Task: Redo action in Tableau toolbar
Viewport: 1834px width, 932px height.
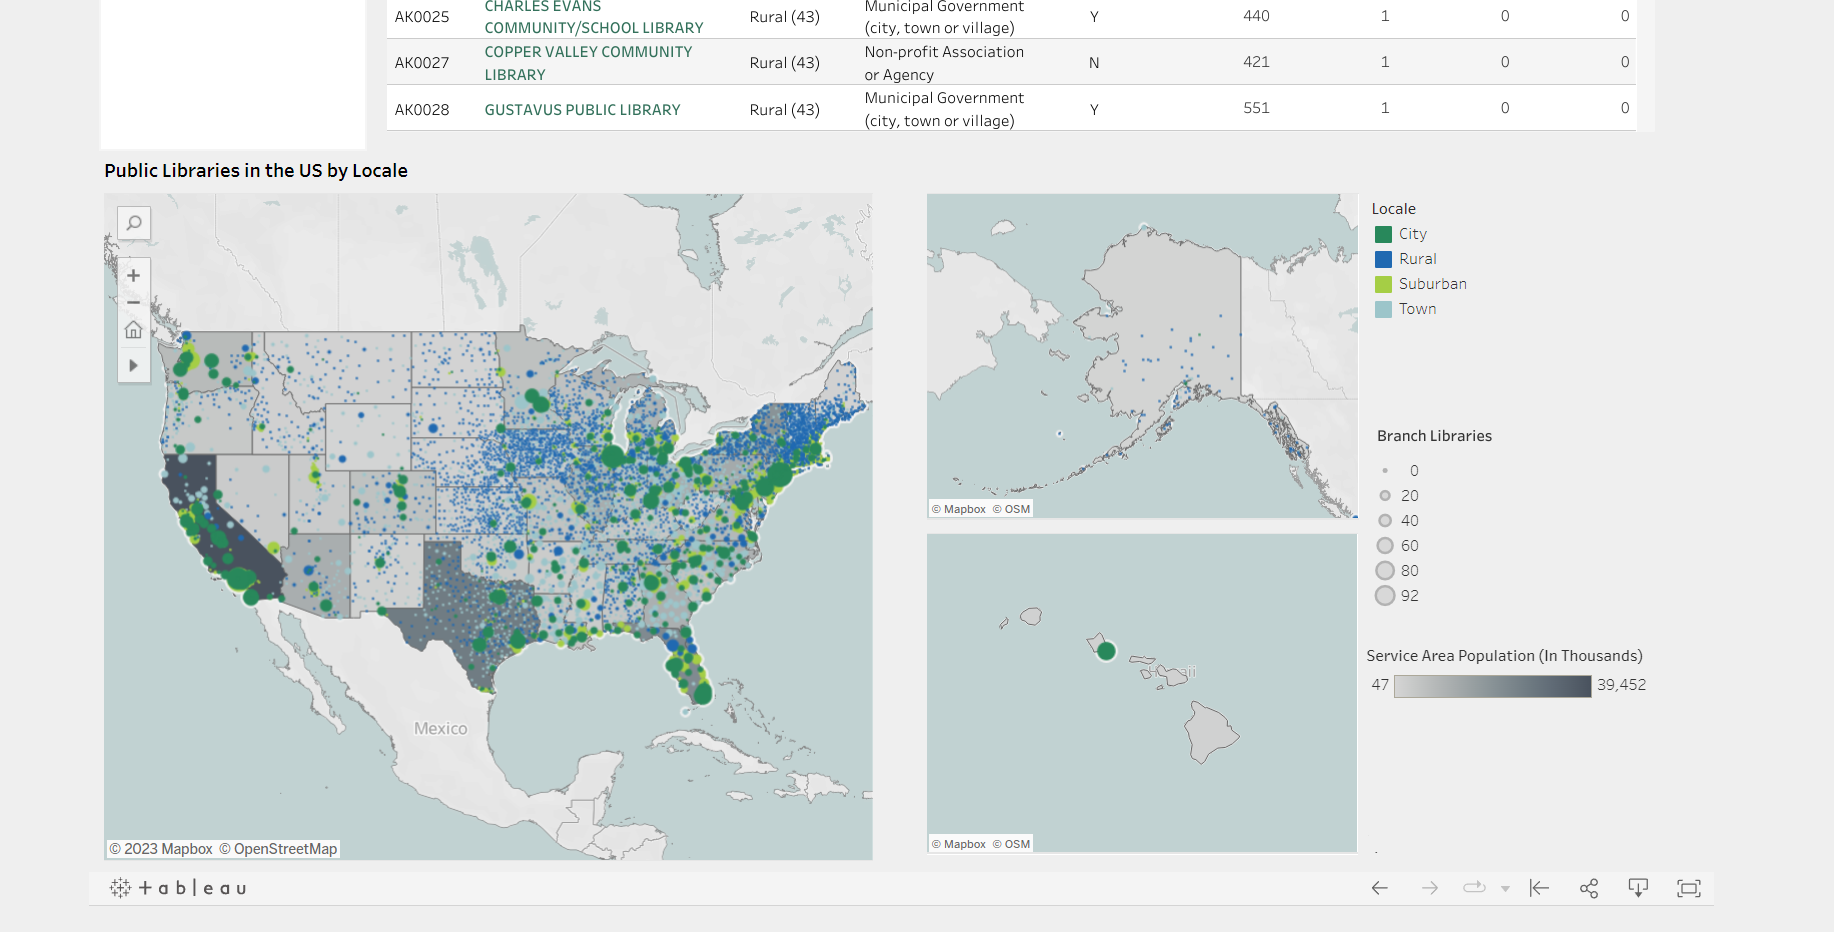Action: tap(1429, 888)
